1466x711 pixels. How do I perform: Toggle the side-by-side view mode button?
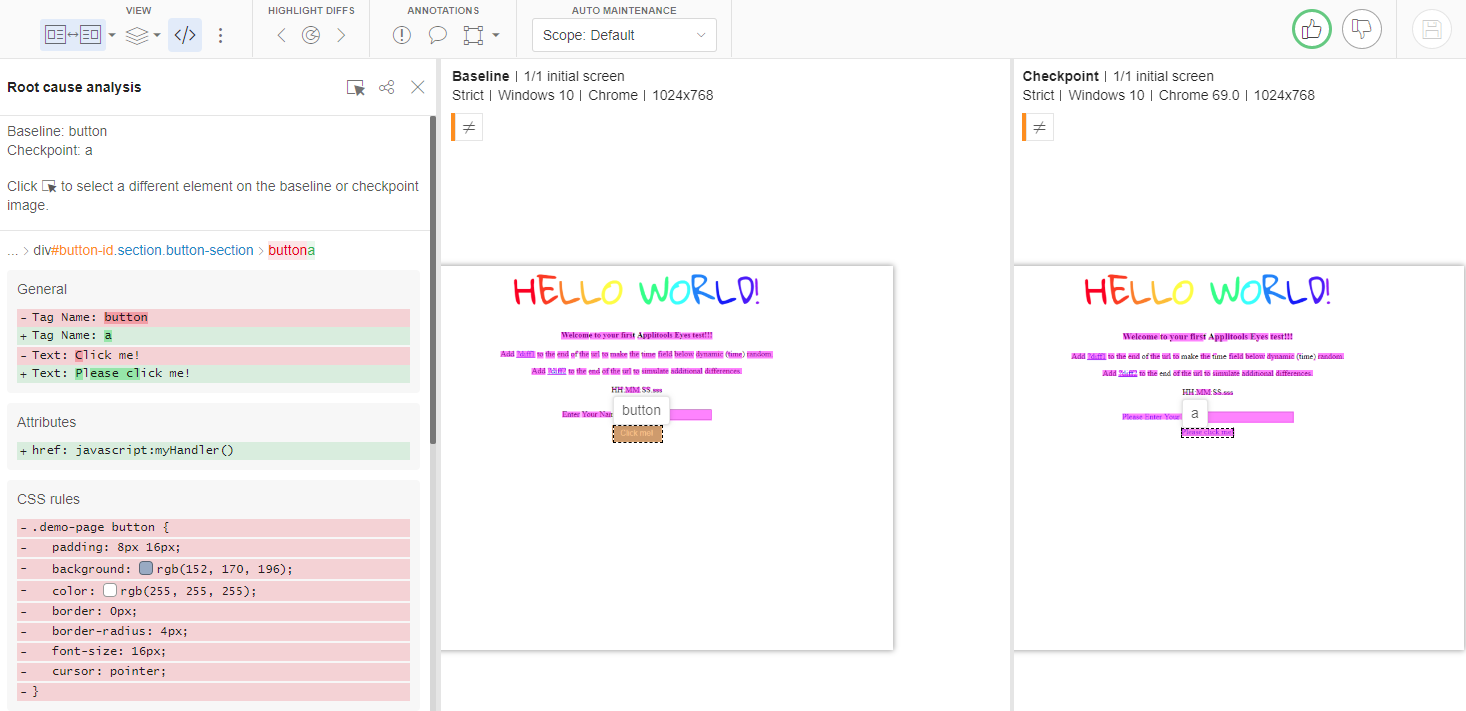pyautogui.click(x=73, y=35)
